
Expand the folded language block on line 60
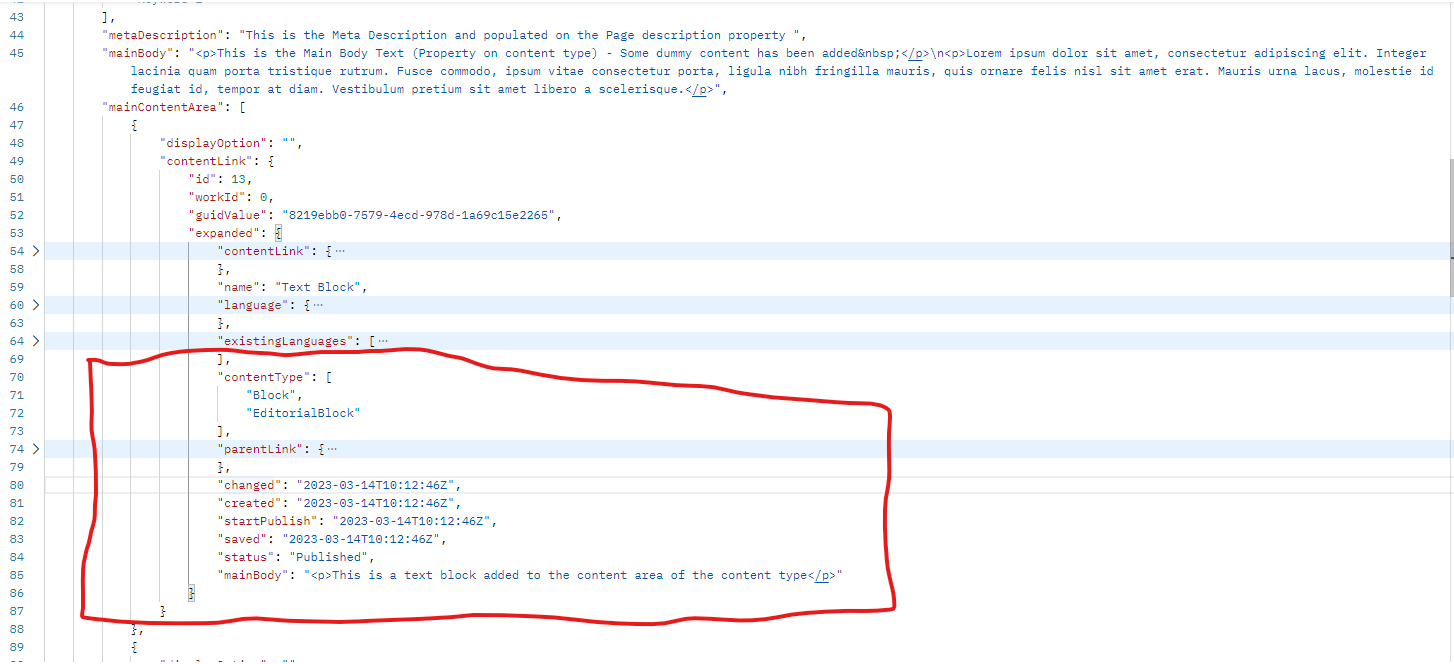pos(36,305)
